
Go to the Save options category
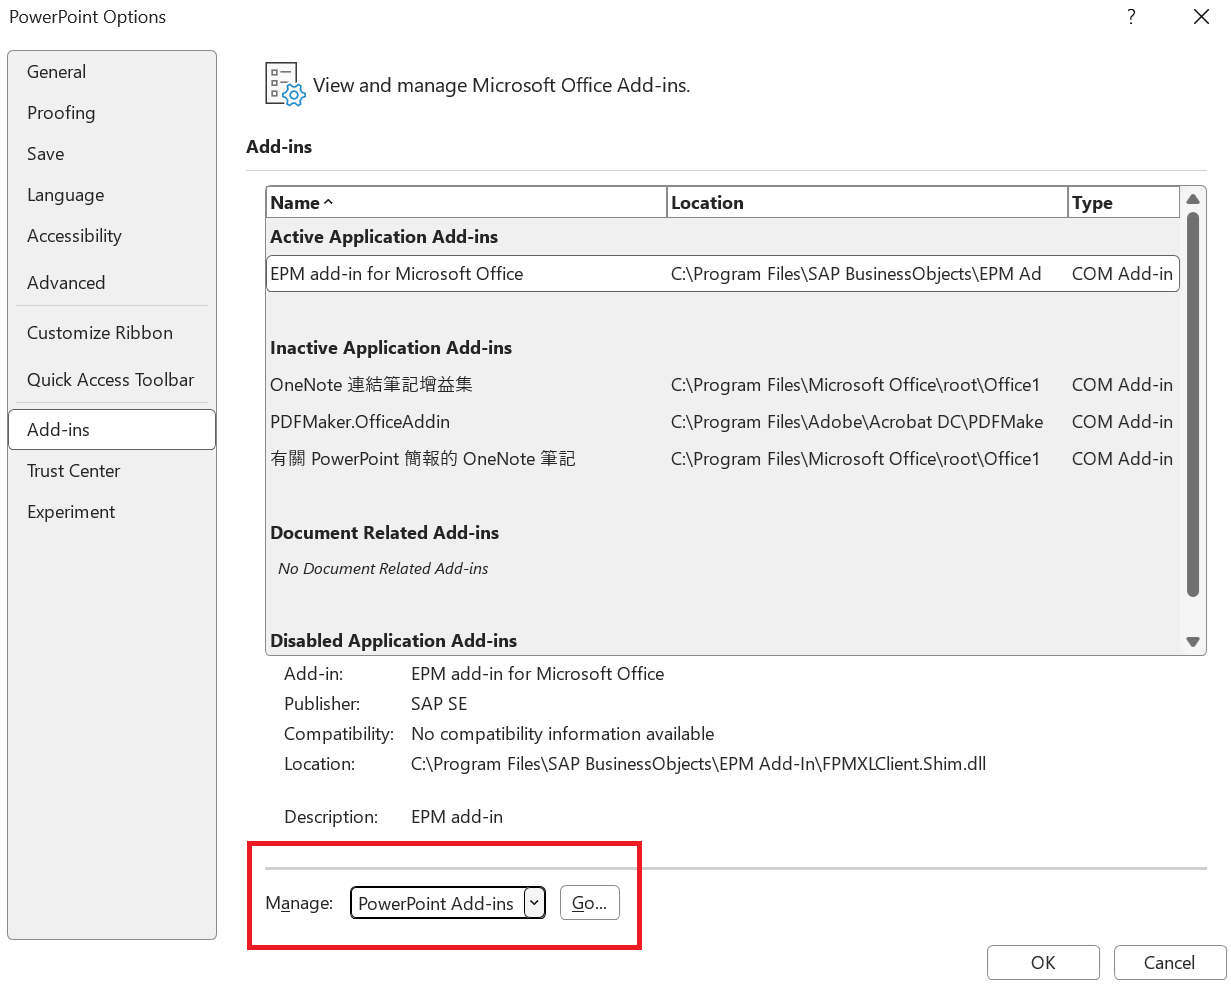pos(111,154)
